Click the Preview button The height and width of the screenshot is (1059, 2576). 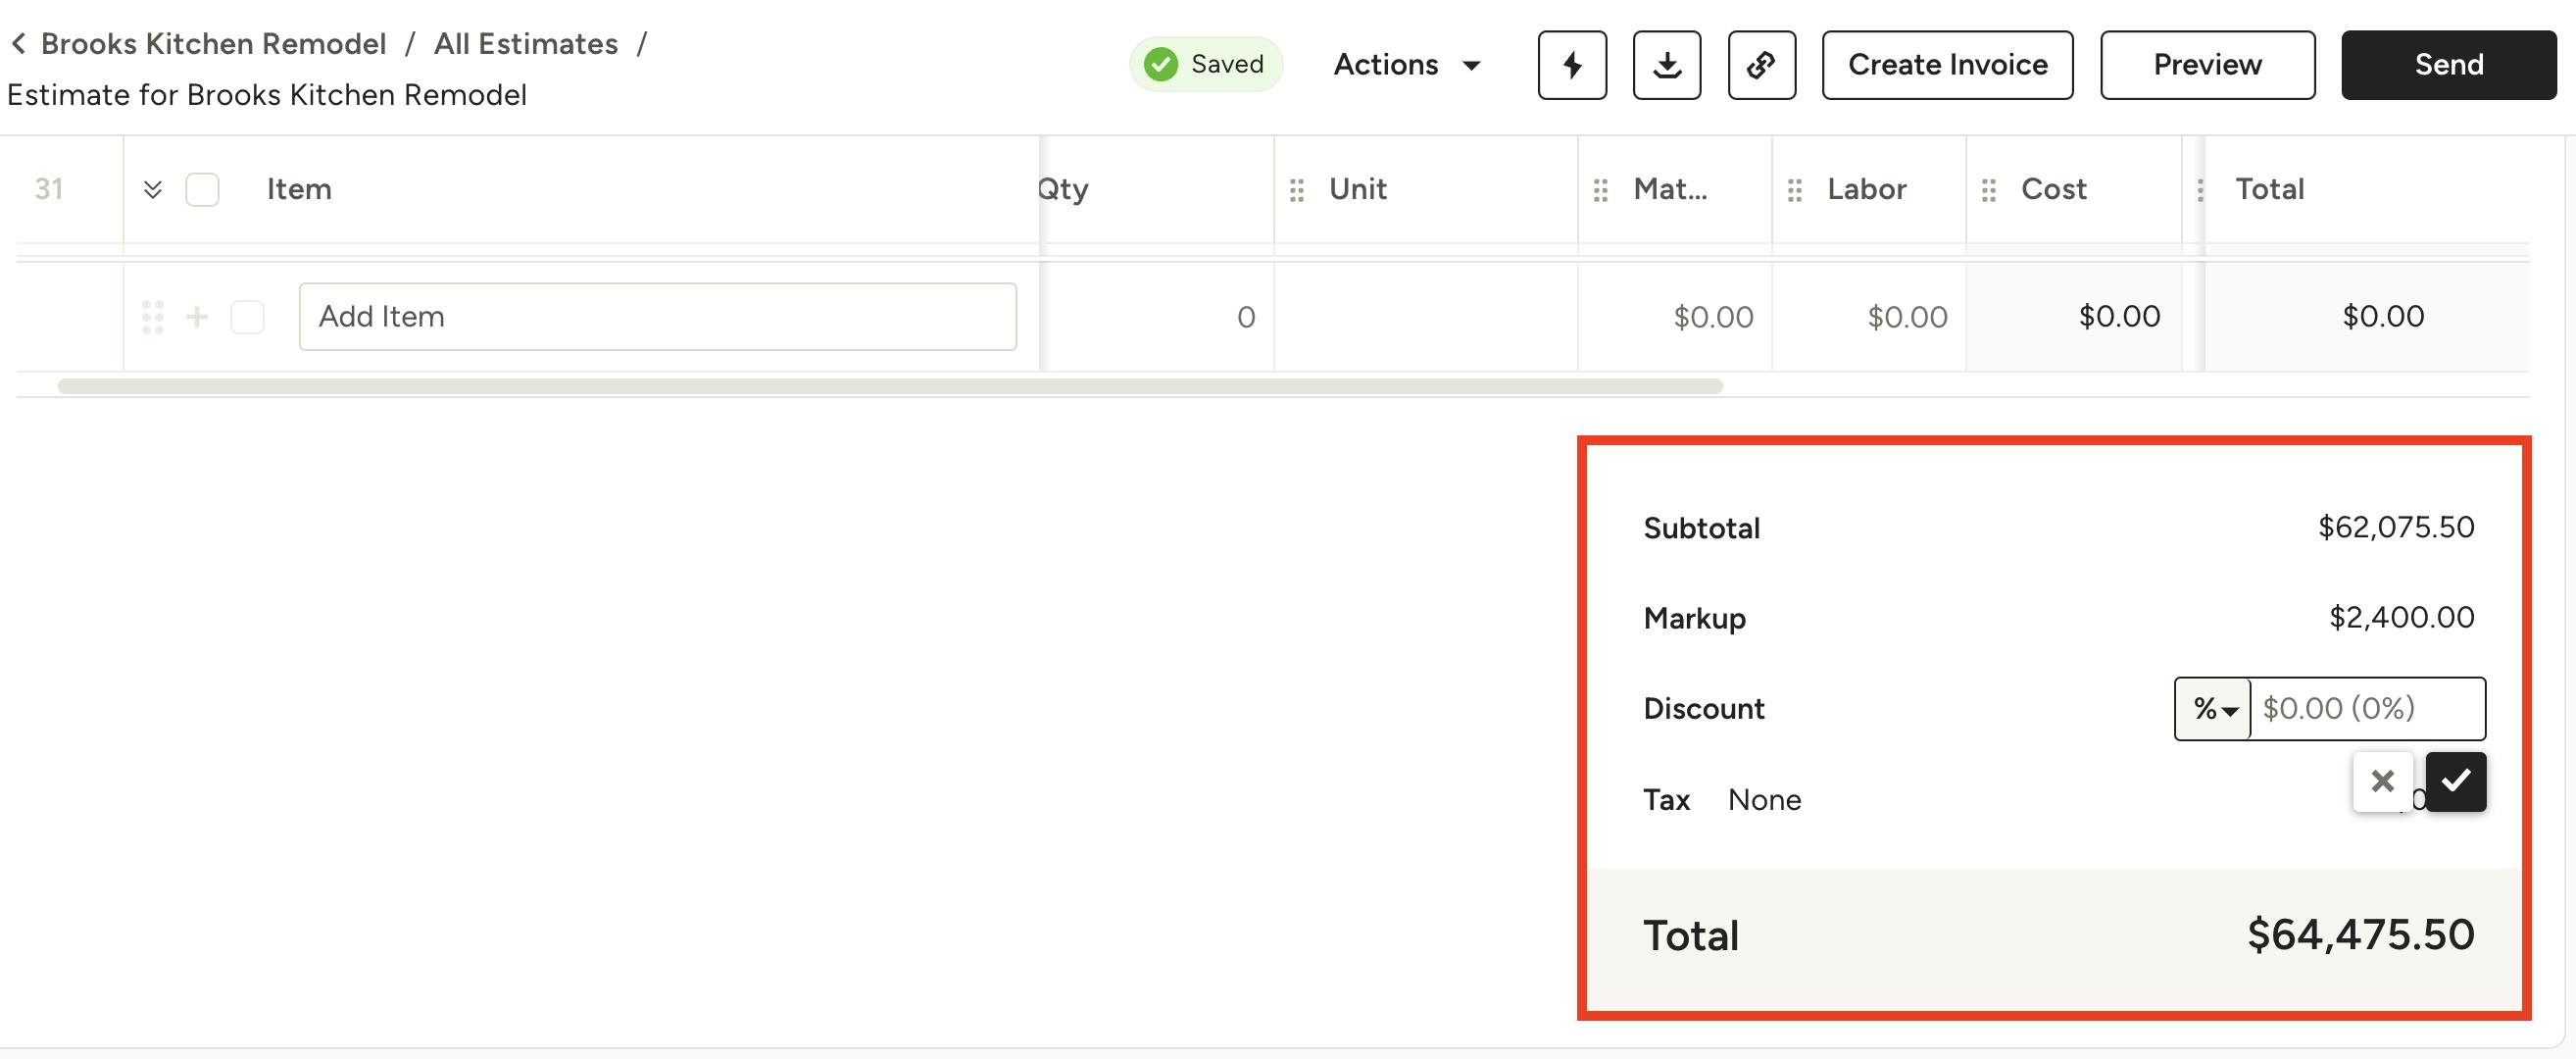coord(2207,65)
